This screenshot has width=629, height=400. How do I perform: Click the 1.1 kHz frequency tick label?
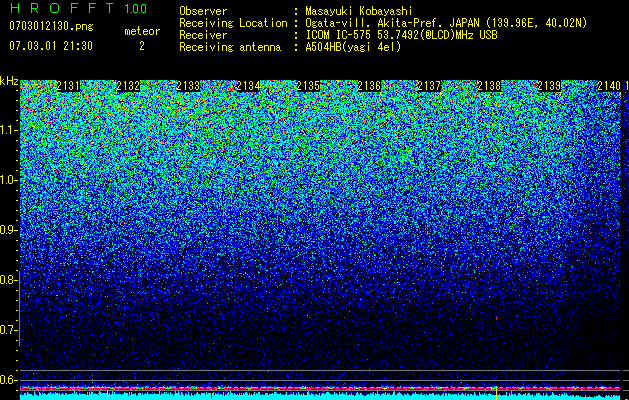(x=7, y=130)
